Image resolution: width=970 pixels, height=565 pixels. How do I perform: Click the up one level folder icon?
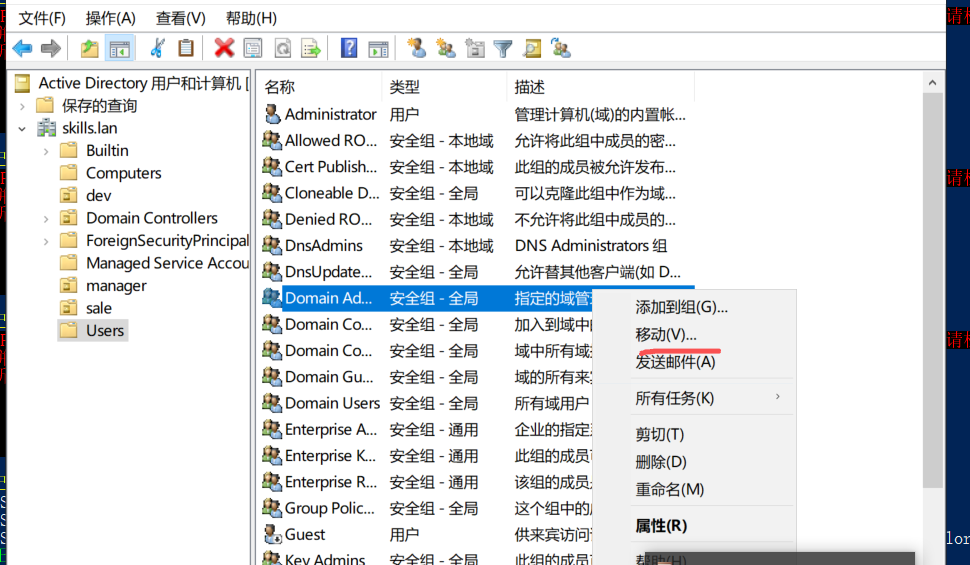click(90, 48)
